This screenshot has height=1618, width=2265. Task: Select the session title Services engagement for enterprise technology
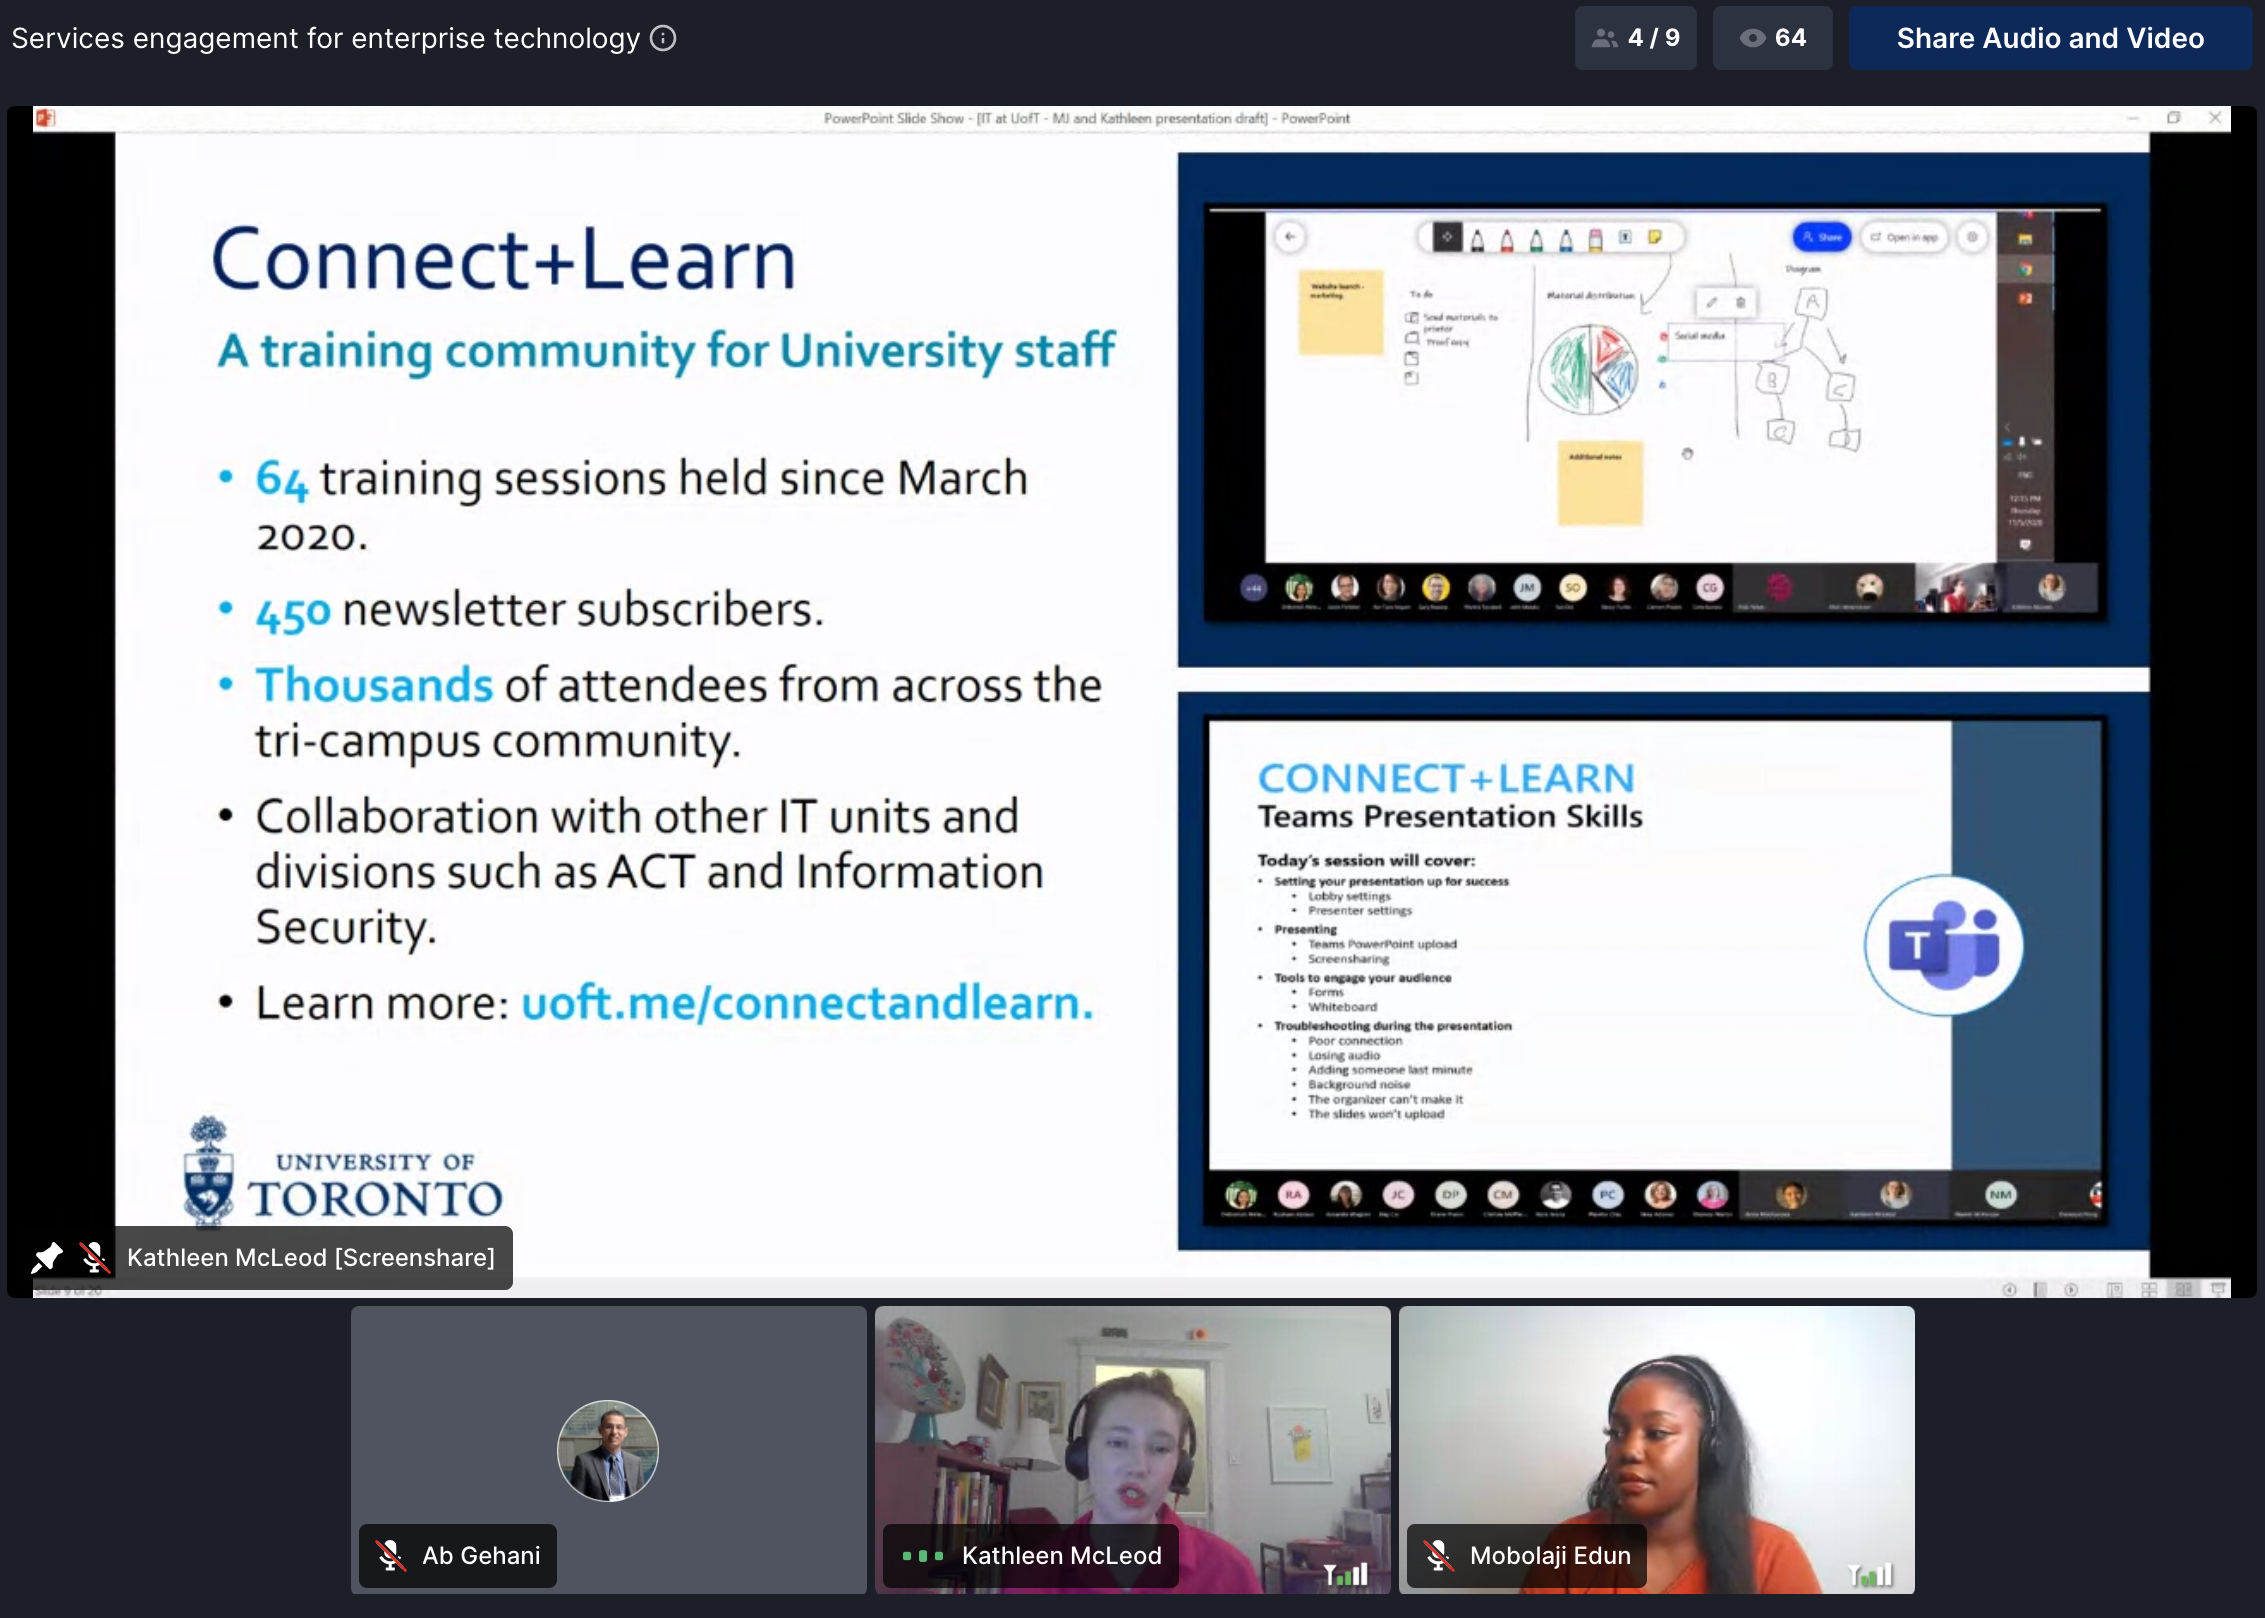pos(326,38)
